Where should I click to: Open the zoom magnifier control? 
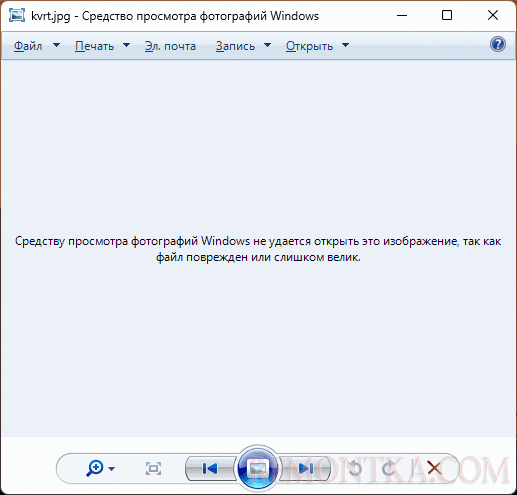pyautogui.click(x=95, y=468)
